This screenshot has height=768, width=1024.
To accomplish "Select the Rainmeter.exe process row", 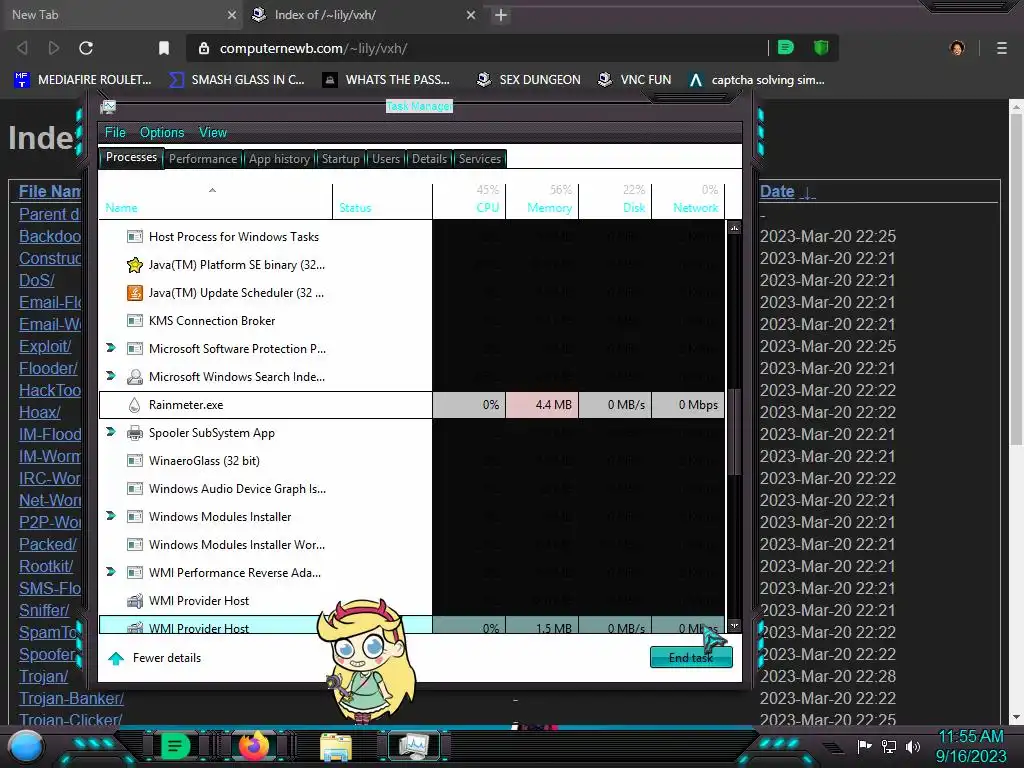I will 411,405.
